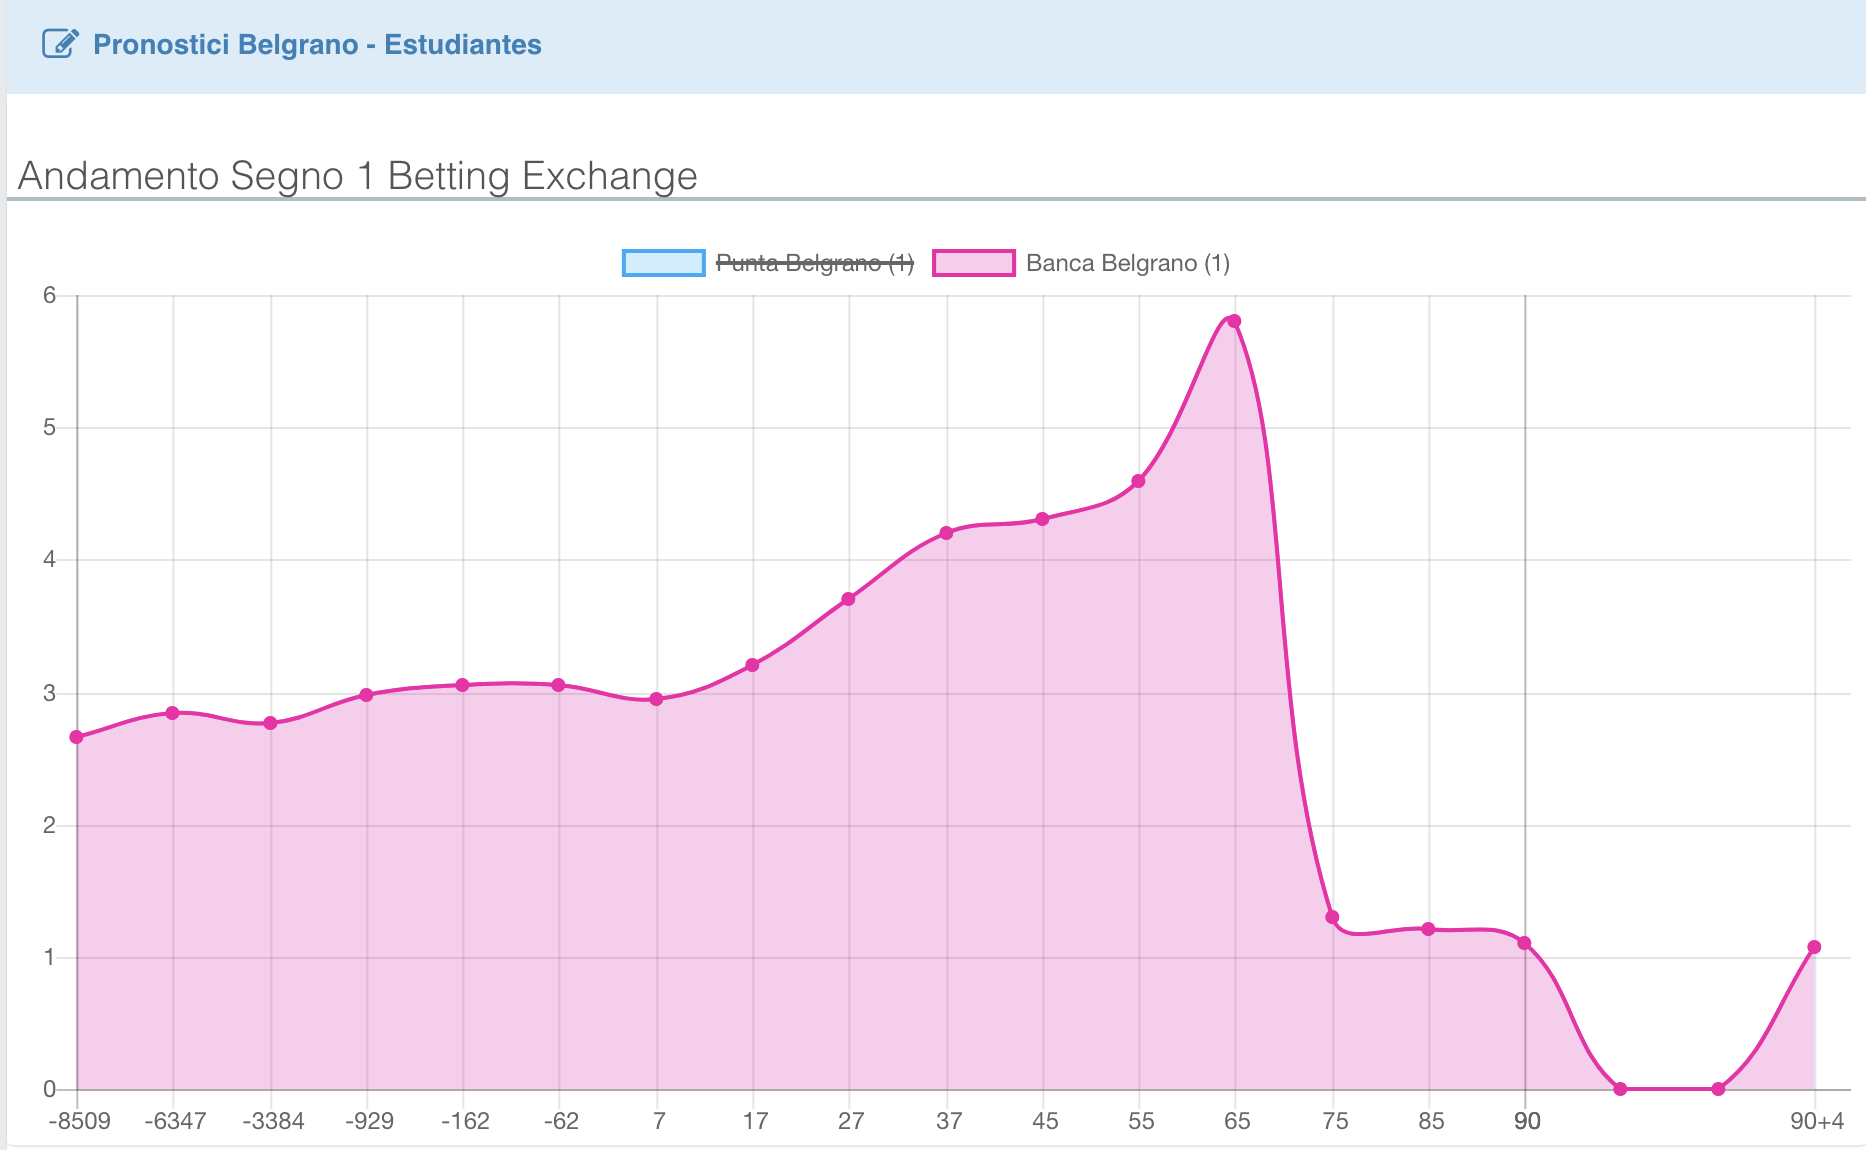Open the Pronostici Belgrano - Estudiantes link
Image resolution: width=1866 pixels, height=1150 pixels.
pyautogui.click(x=317, y=45)
